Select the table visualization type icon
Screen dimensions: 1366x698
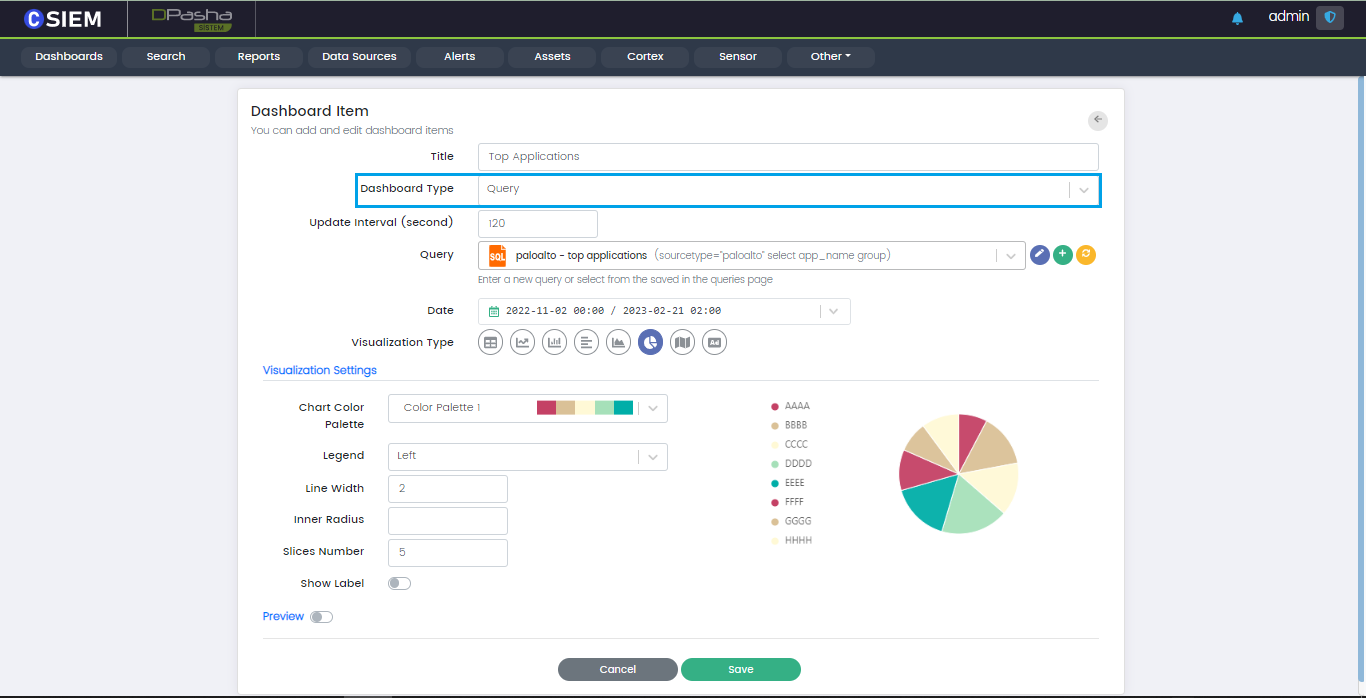pos(490,343)
